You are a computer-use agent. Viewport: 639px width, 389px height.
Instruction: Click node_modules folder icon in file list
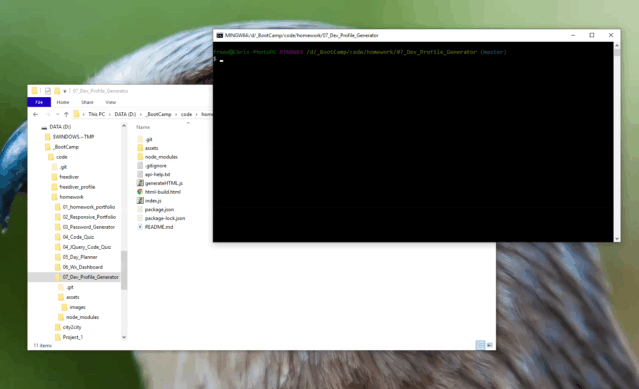pos(140,157)
